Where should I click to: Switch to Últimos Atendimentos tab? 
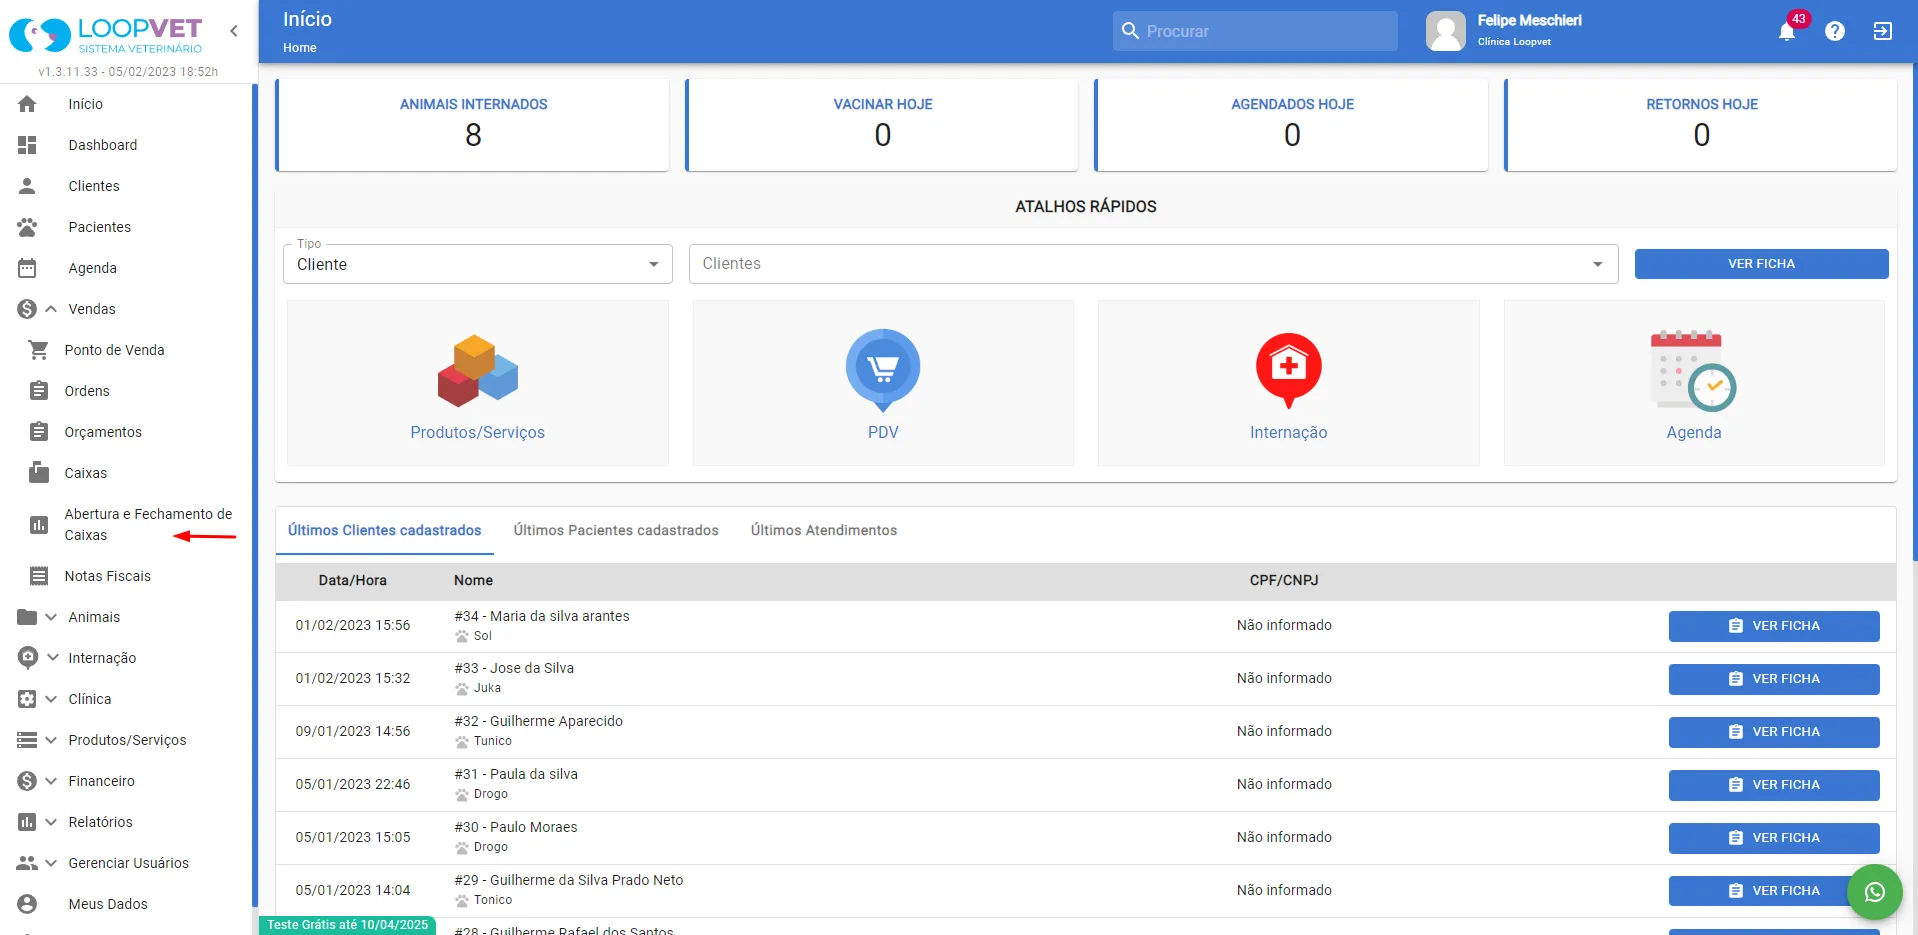pos(824,530)
